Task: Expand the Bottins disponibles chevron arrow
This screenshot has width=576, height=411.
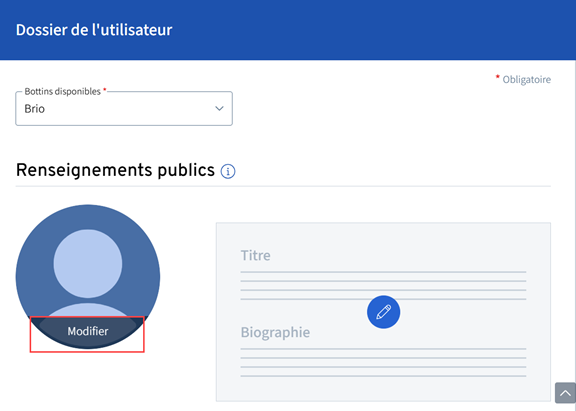Action: [x=219, y=108]
